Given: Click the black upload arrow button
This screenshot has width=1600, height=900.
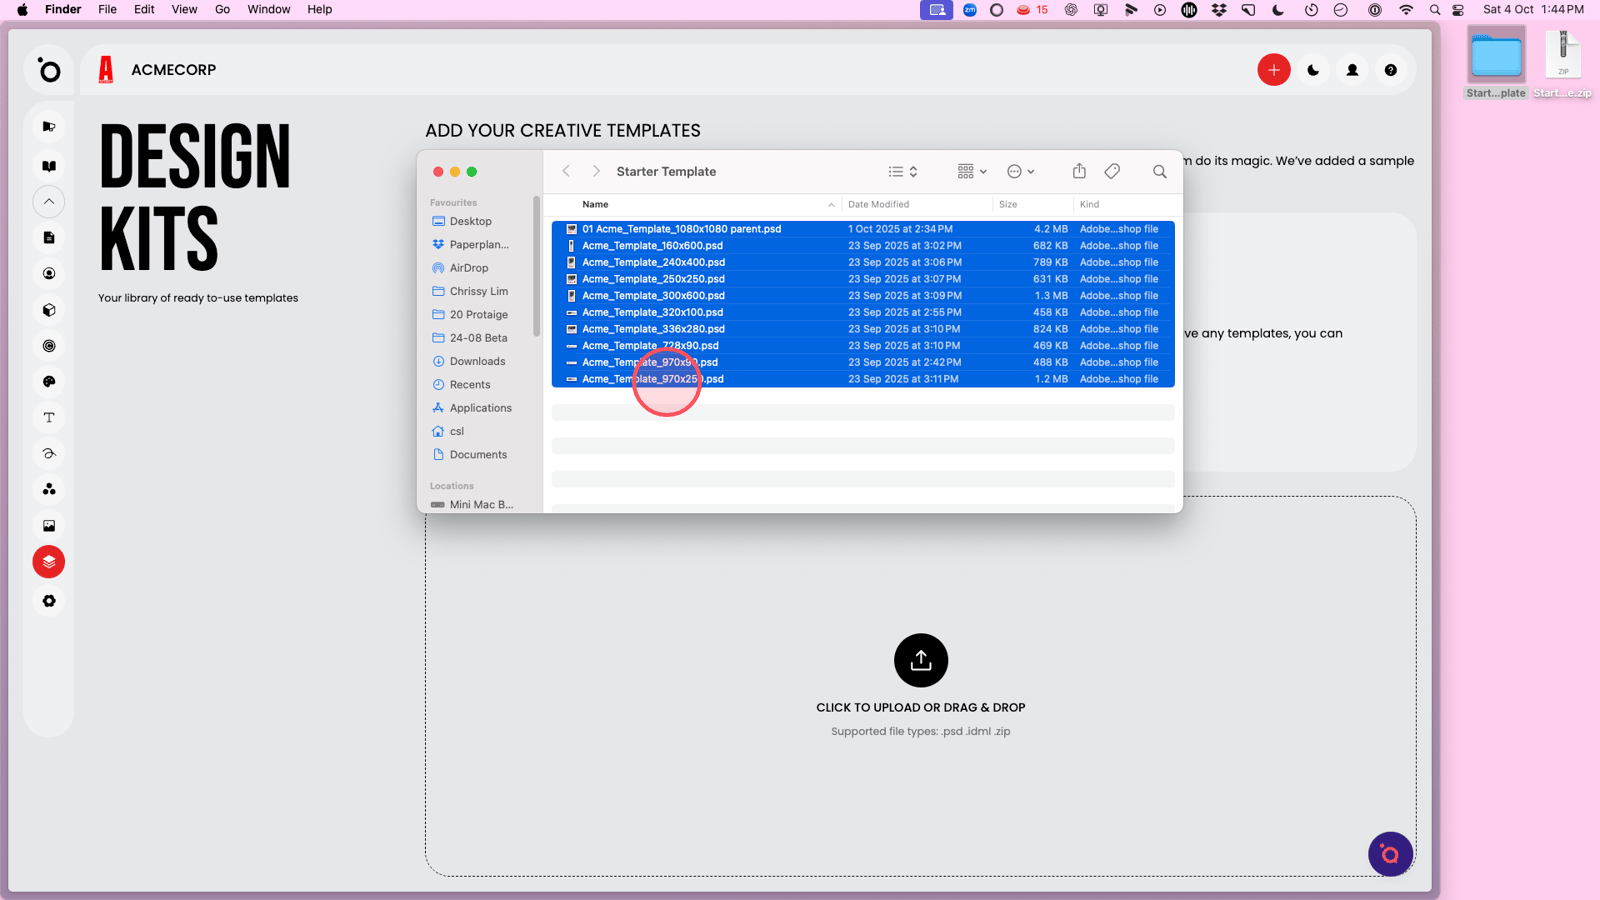Looking at the screenshot, I should pyautogui.click(x=921, y=660).
